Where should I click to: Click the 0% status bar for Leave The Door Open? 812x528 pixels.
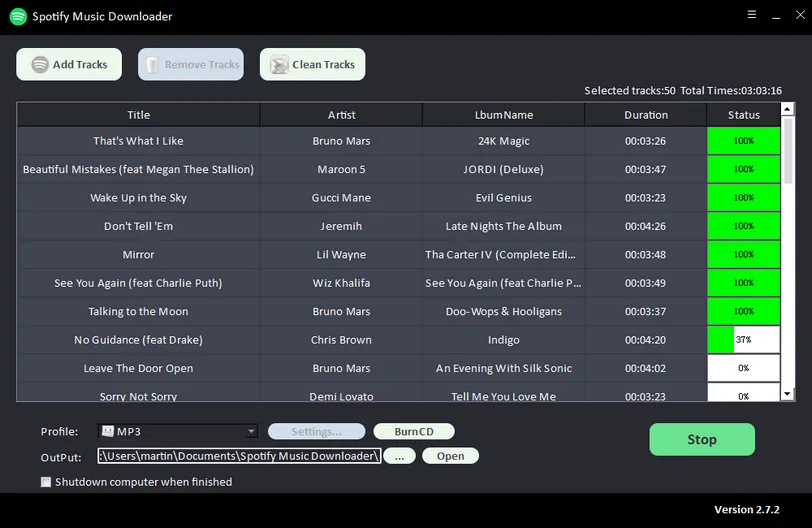click(744, 368)
